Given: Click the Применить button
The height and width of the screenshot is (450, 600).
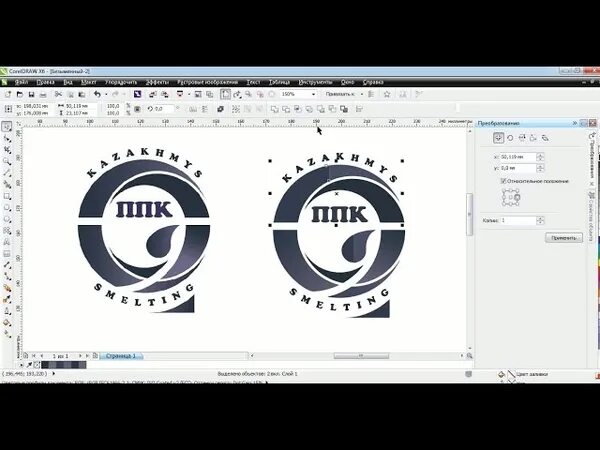Looking at the screenshot, I should coord(564,238).
